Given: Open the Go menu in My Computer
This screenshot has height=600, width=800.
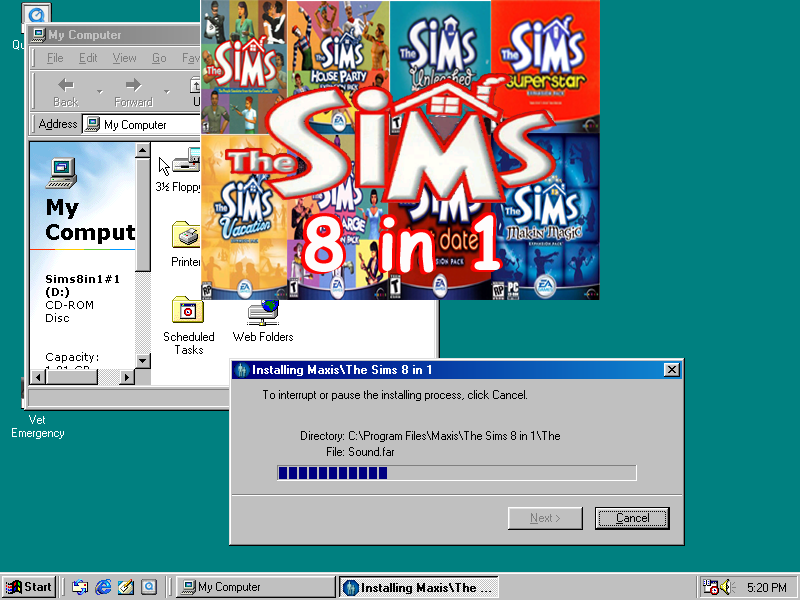Looking at the screenshot, I should [x=159, y=58].
